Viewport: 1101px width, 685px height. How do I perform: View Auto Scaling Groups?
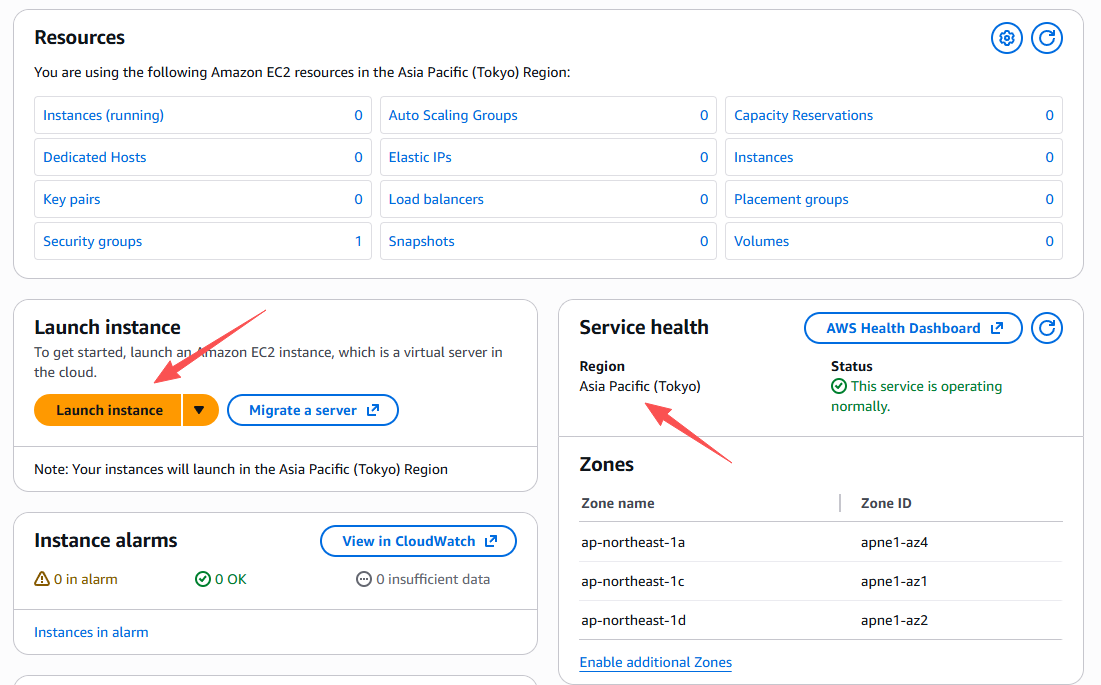coord(453,115)
